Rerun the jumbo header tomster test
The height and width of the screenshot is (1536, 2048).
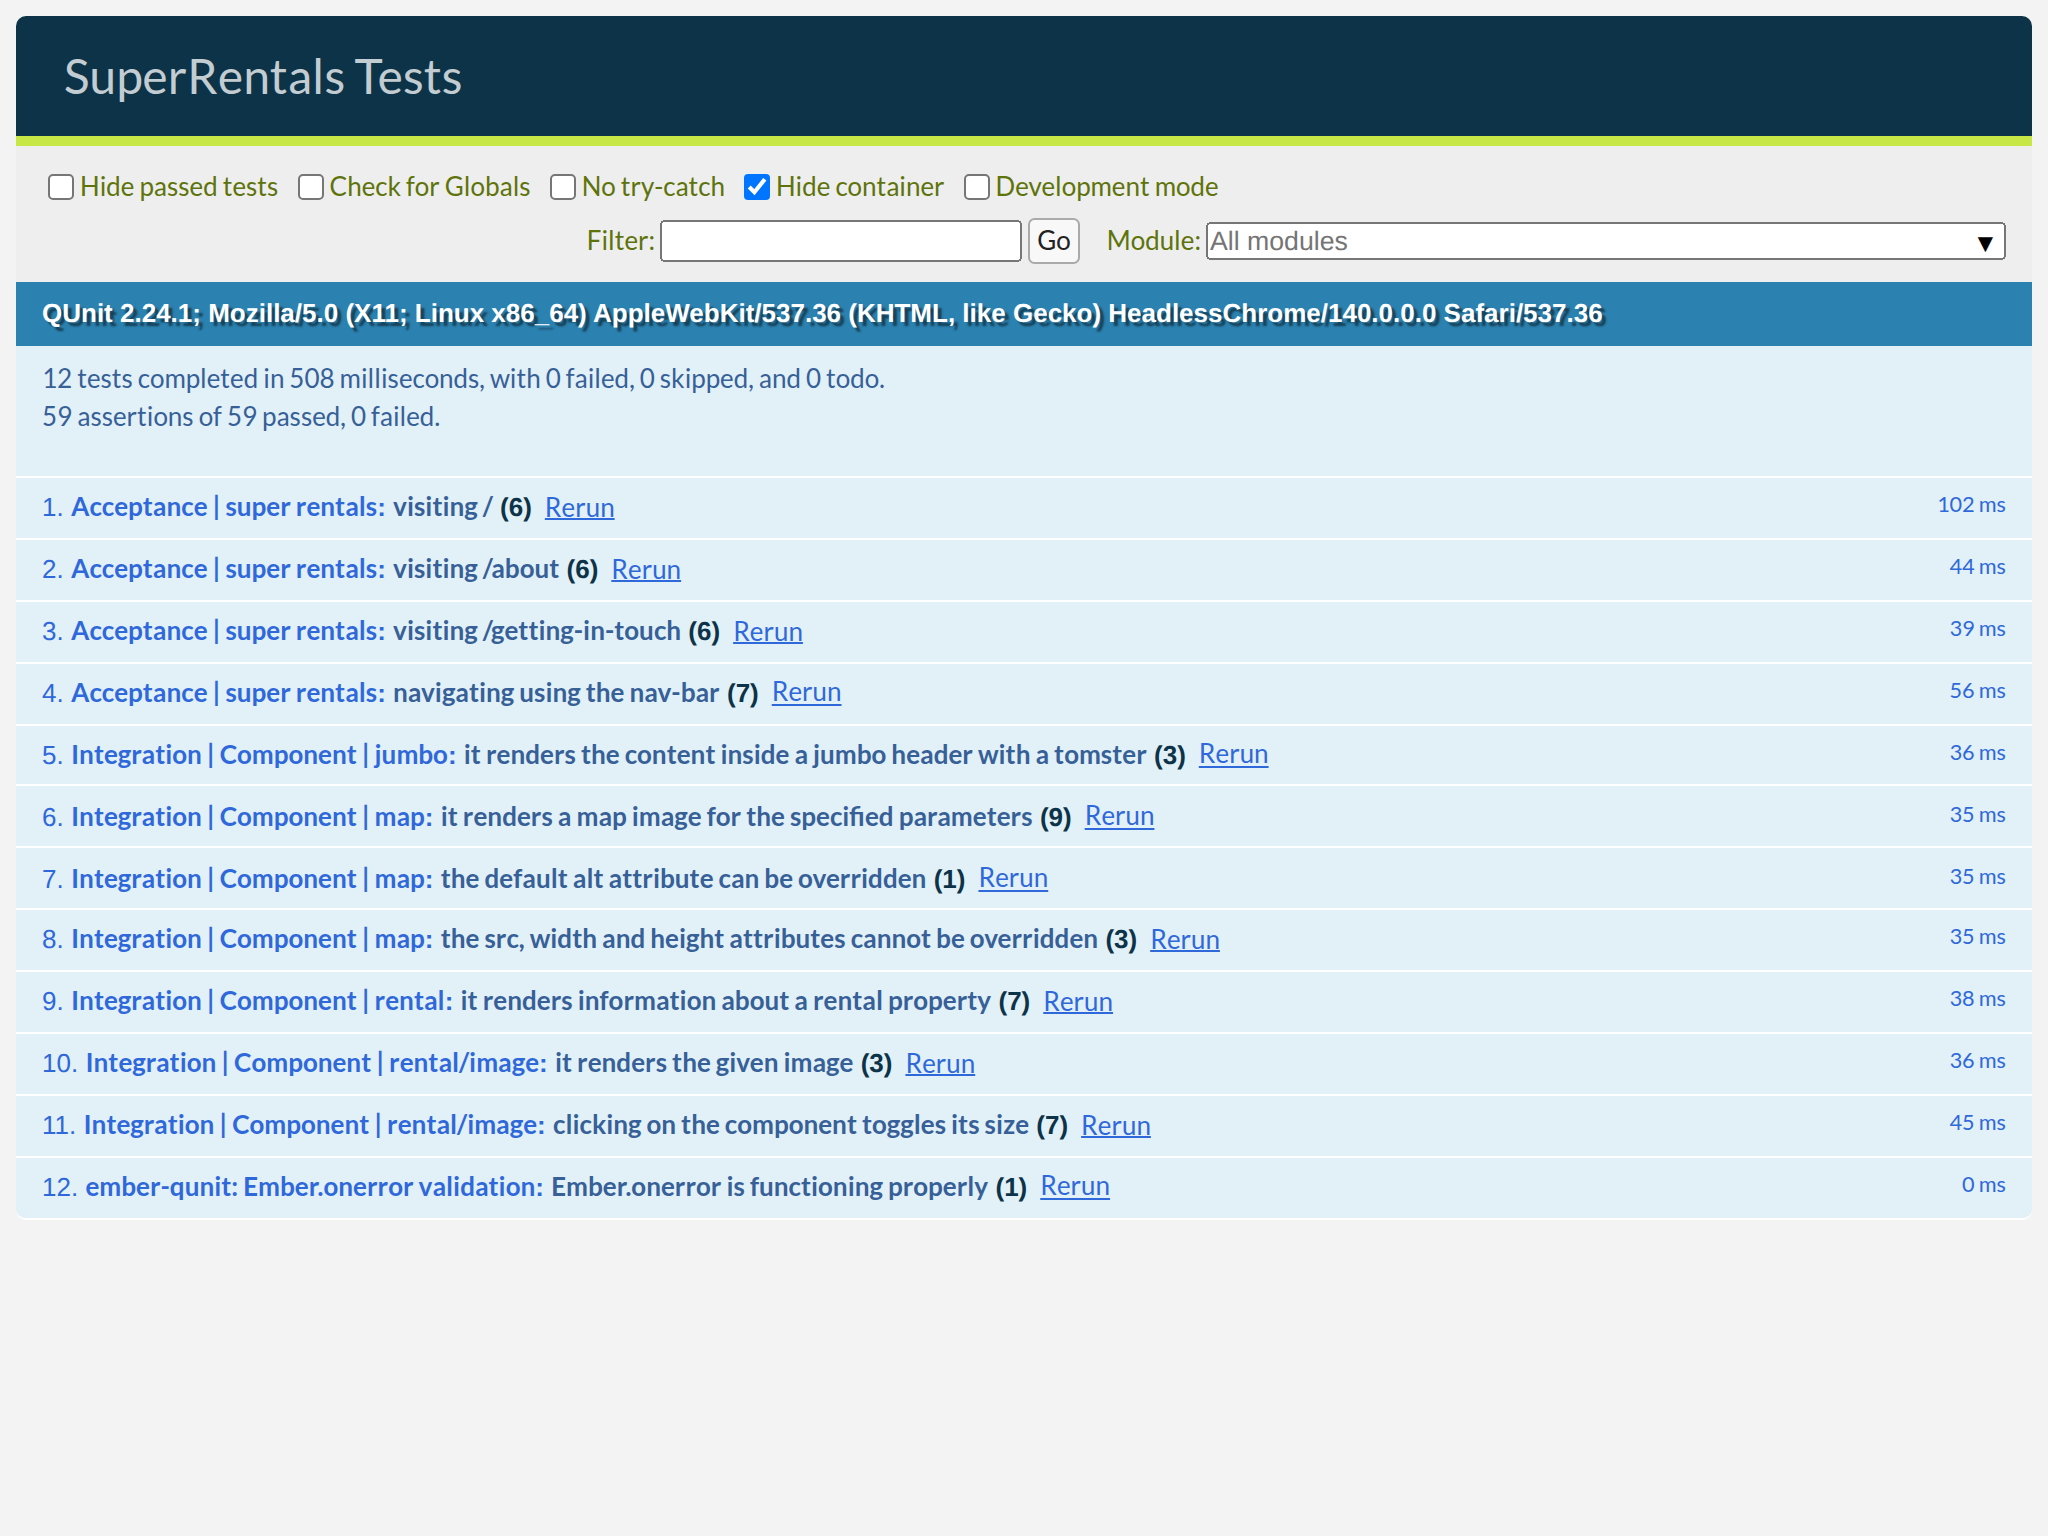1233,755
